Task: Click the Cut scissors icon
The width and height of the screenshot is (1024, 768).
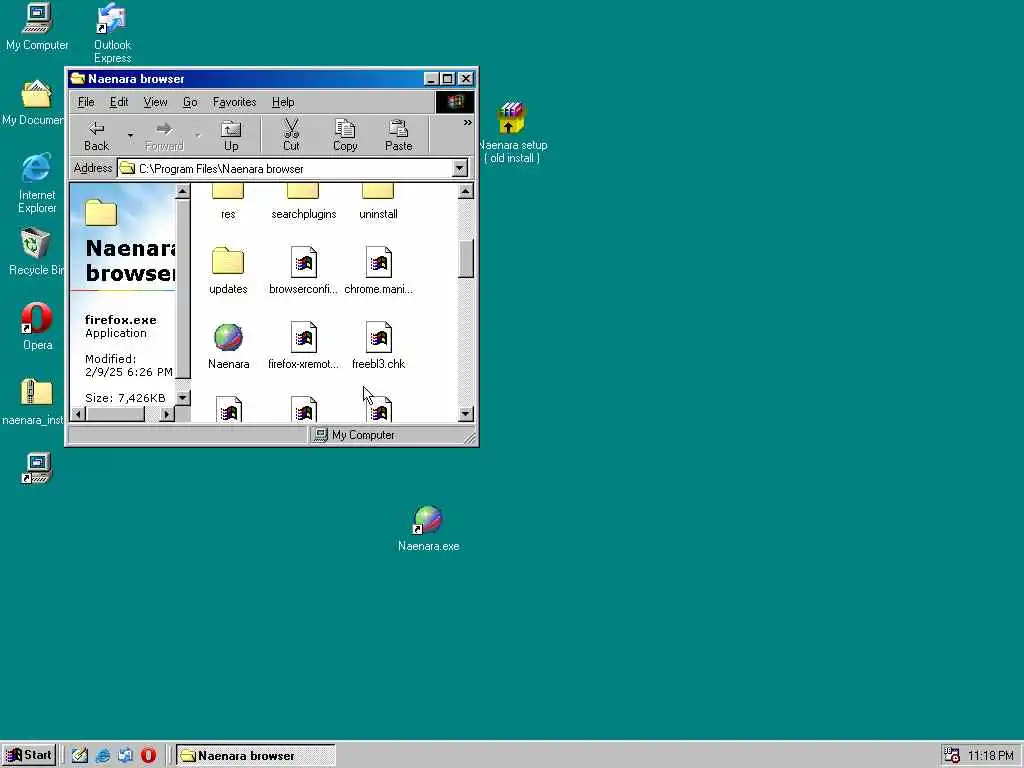Action: tap(291, 136)
